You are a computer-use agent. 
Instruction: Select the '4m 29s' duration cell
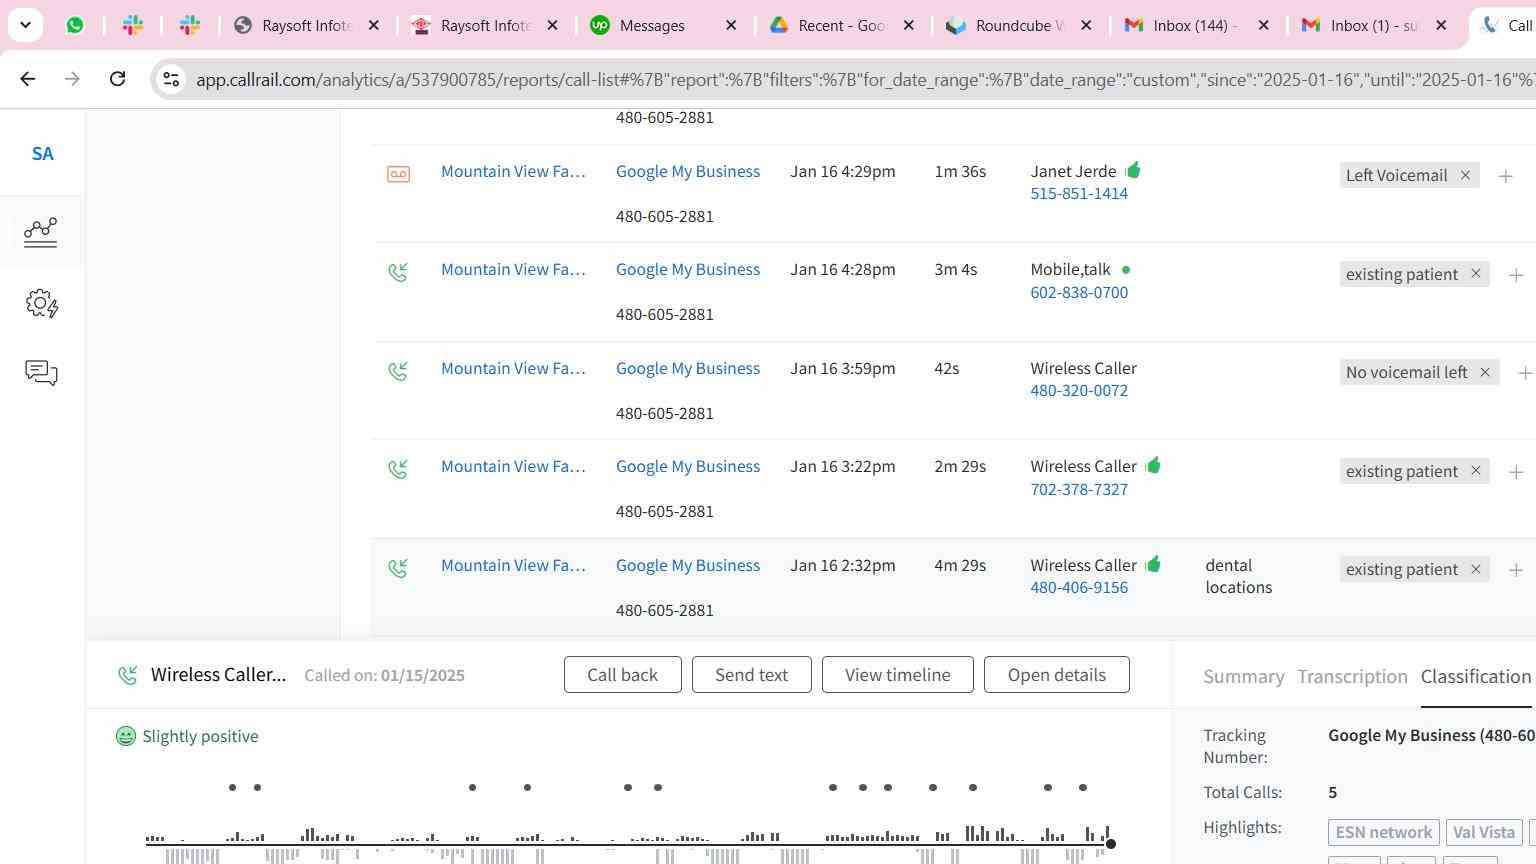tap(960, 566)
